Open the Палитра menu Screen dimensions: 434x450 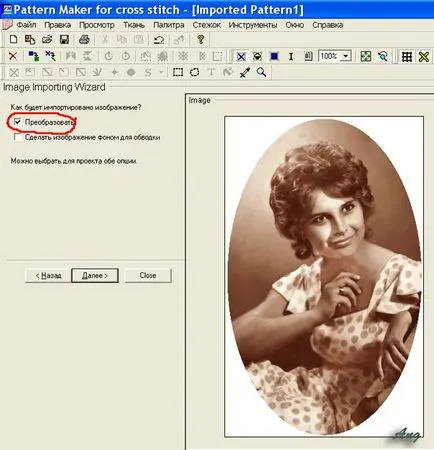[x=169, y=25]
